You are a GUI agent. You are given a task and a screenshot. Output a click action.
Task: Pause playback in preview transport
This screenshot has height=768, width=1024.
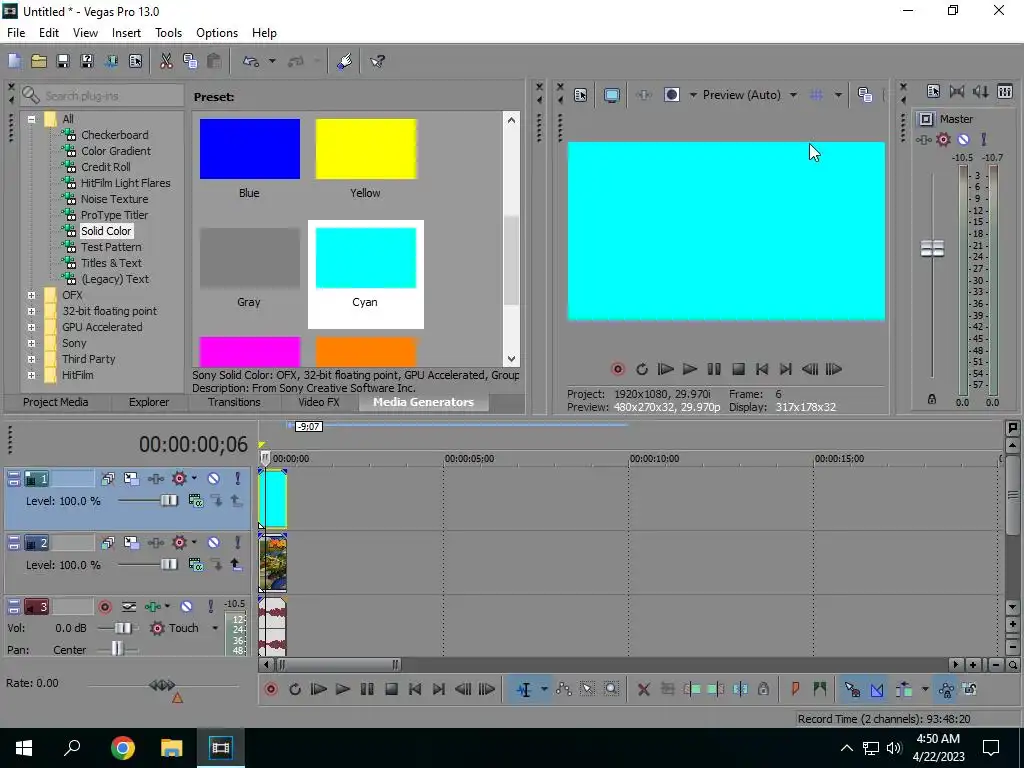point(714,370)
